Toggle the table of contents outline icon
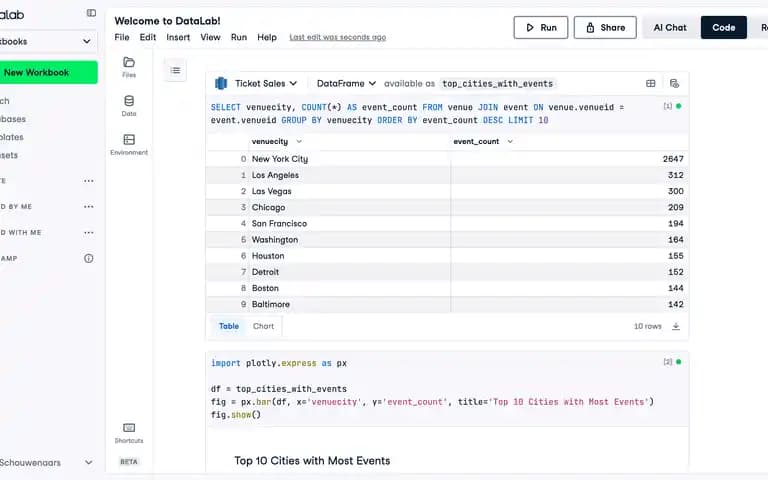The image size is (768, 480). tap(175, 71)
